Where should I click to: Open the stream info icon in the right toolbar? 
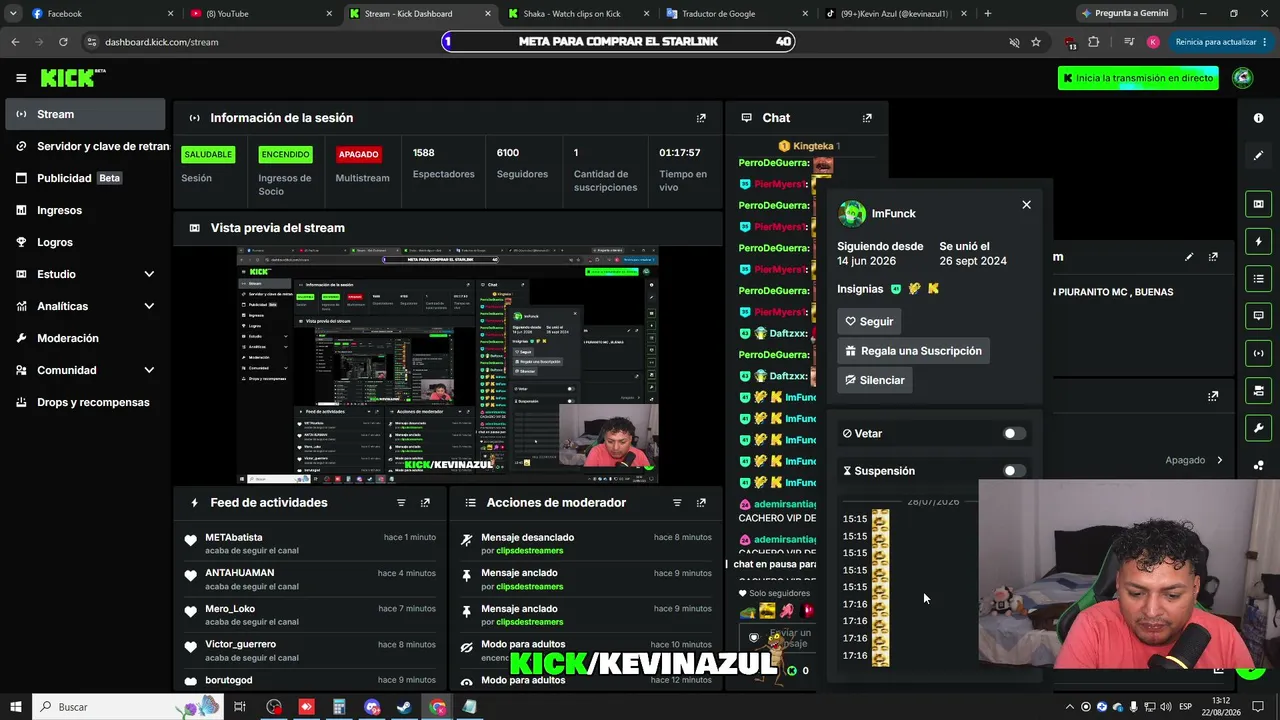click(1258, 118)
